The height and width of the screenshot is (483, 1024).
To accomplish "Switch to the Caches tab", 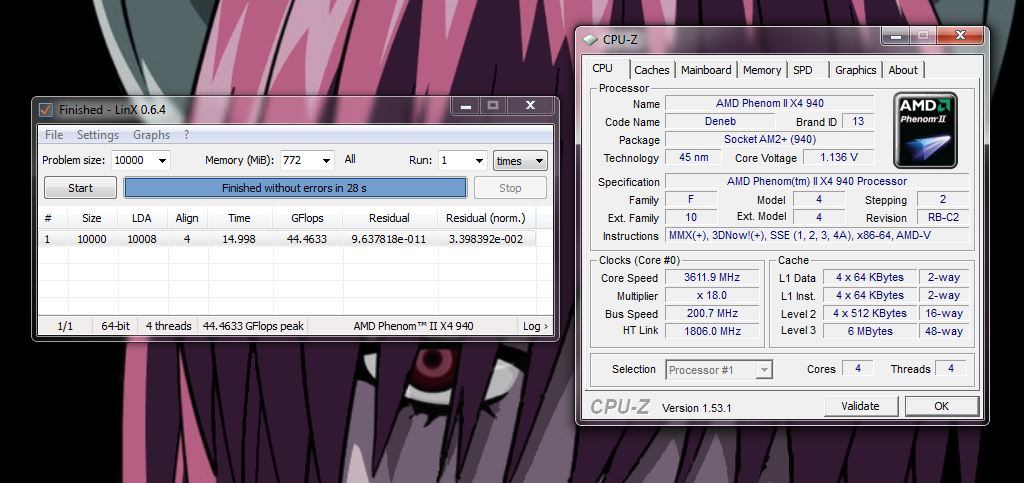I will tap(652, 70).
